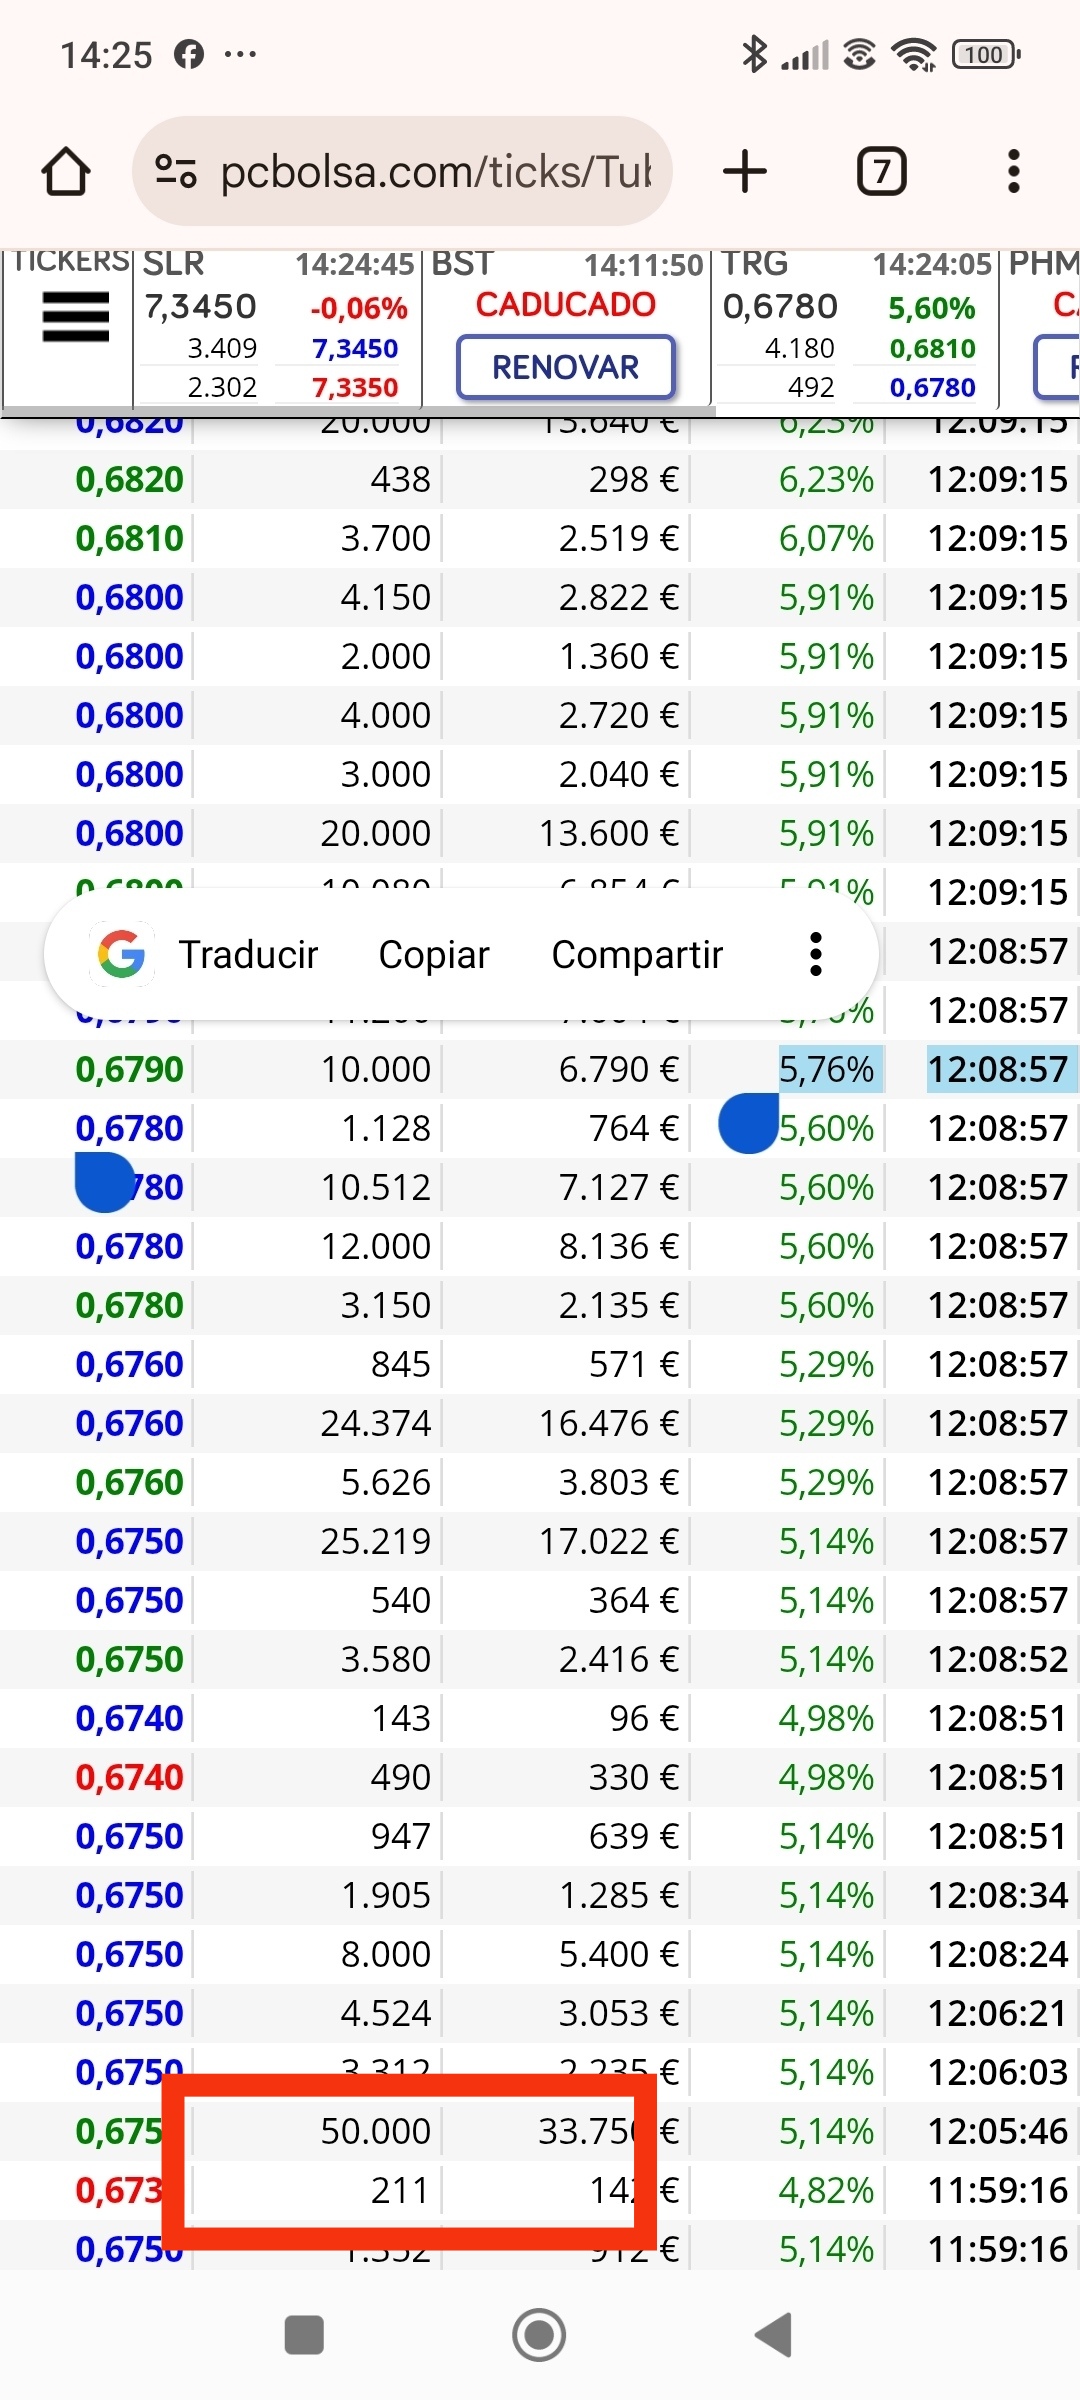Tap the left blue selection handle
Screen dimensions: 1080x2400
pyautogui.click(x=104, y=1181)
